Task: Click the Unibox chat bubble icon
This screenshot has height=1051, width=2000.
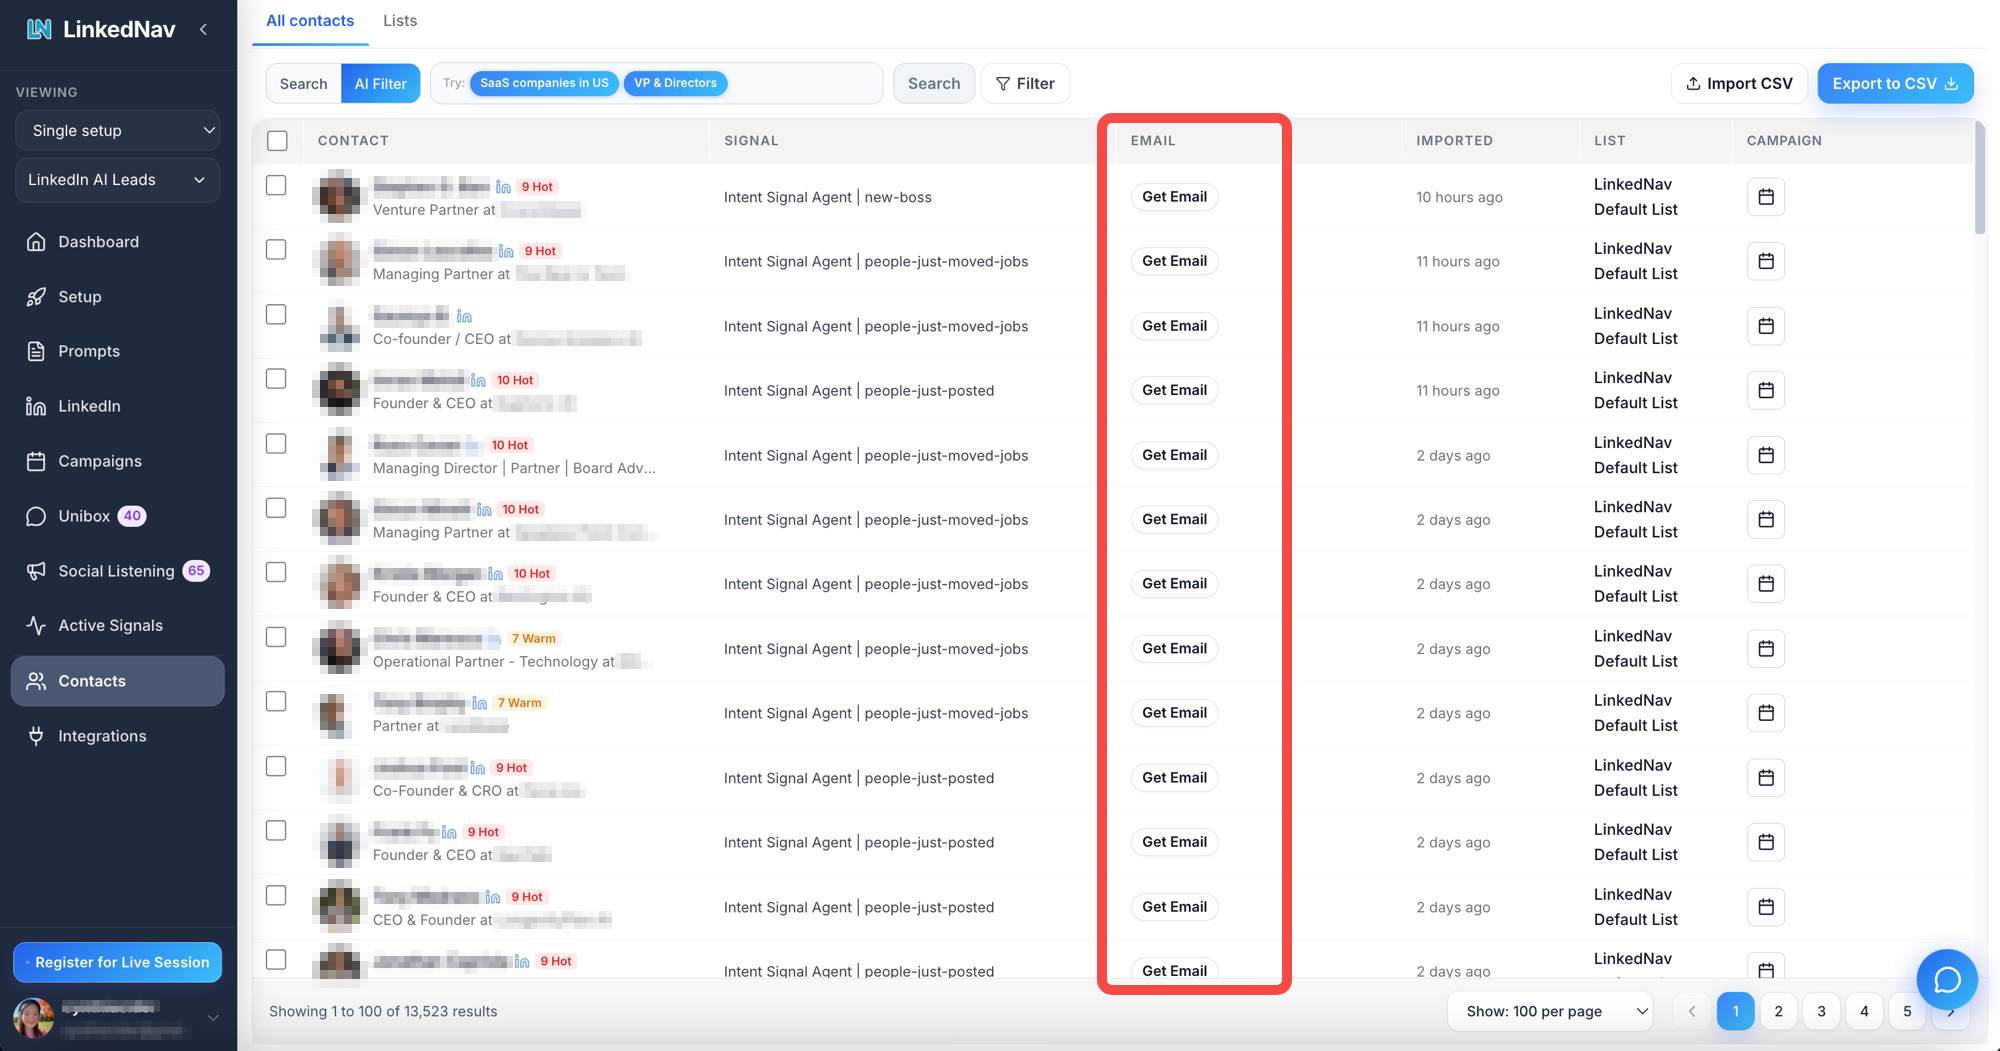Action: [x=36, y=516]
